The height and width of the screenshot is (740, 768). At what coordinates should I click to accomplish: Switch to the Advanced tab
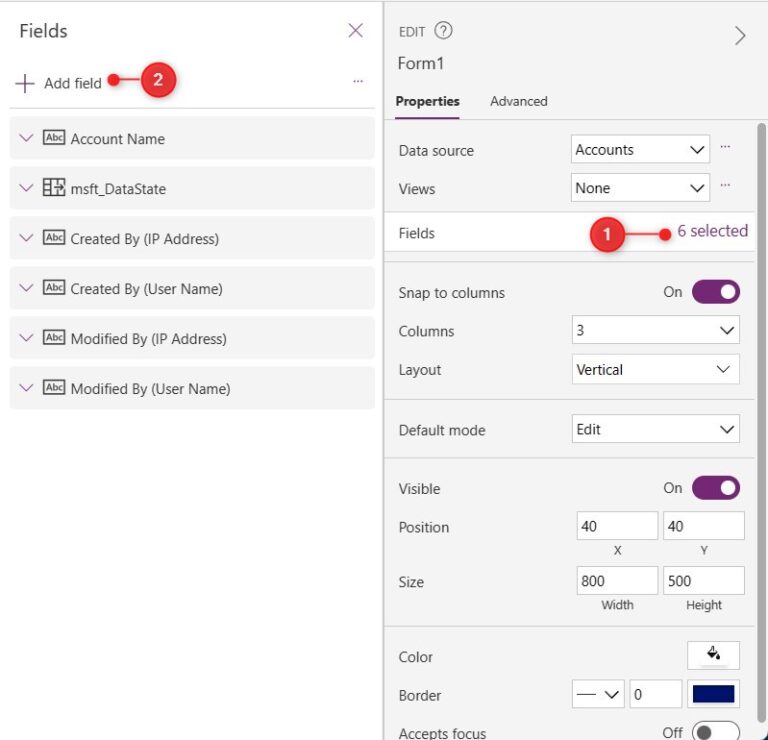click(x=518, y=101)
